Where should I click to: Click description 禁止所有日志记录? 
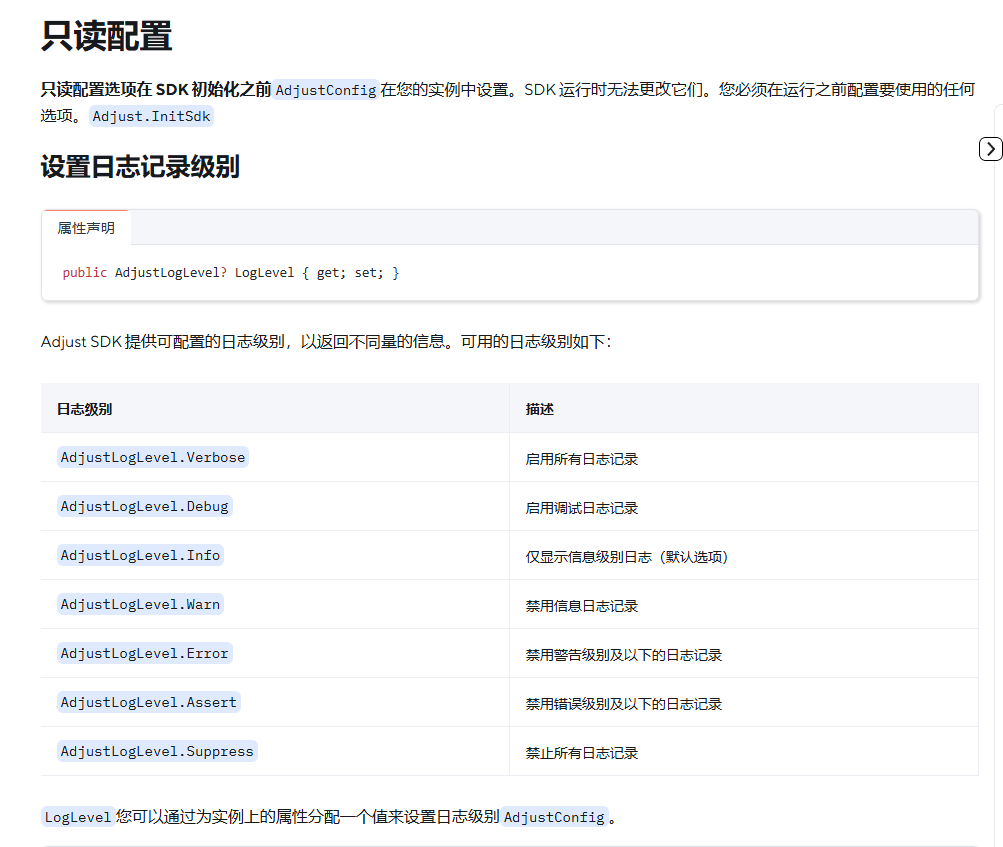[x=581, y=753]
